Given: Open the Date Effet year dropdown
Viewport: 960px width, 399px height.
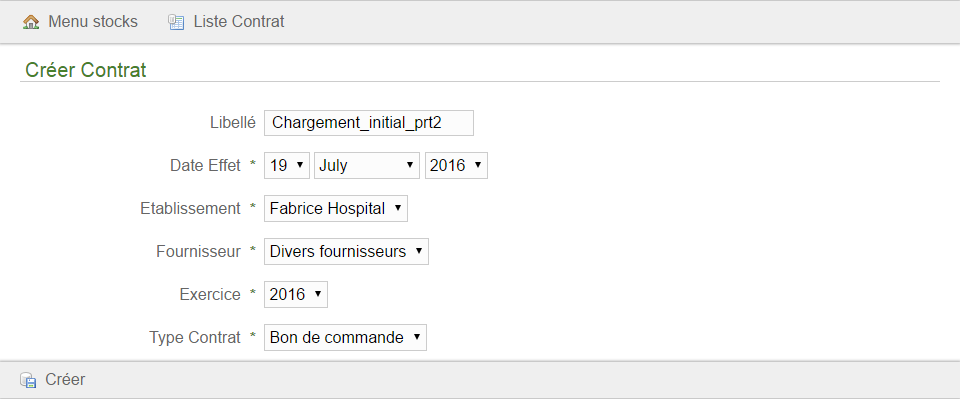Looking at the screenshot, I should click(x=456, y=166).
